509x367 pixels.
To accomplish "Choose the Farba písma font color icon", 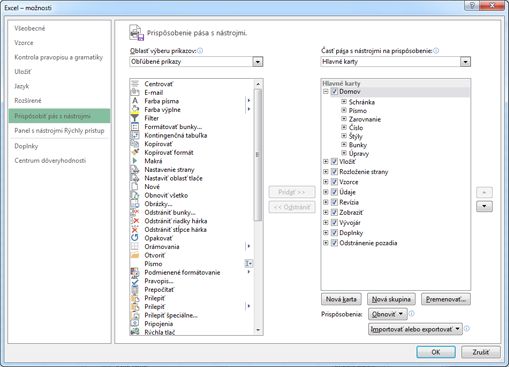I will [135, 101].
